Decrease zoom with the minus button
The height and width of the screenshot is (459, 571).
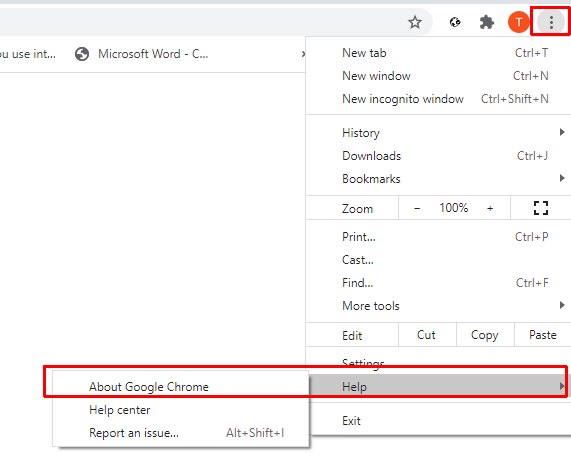click(417, 208)
